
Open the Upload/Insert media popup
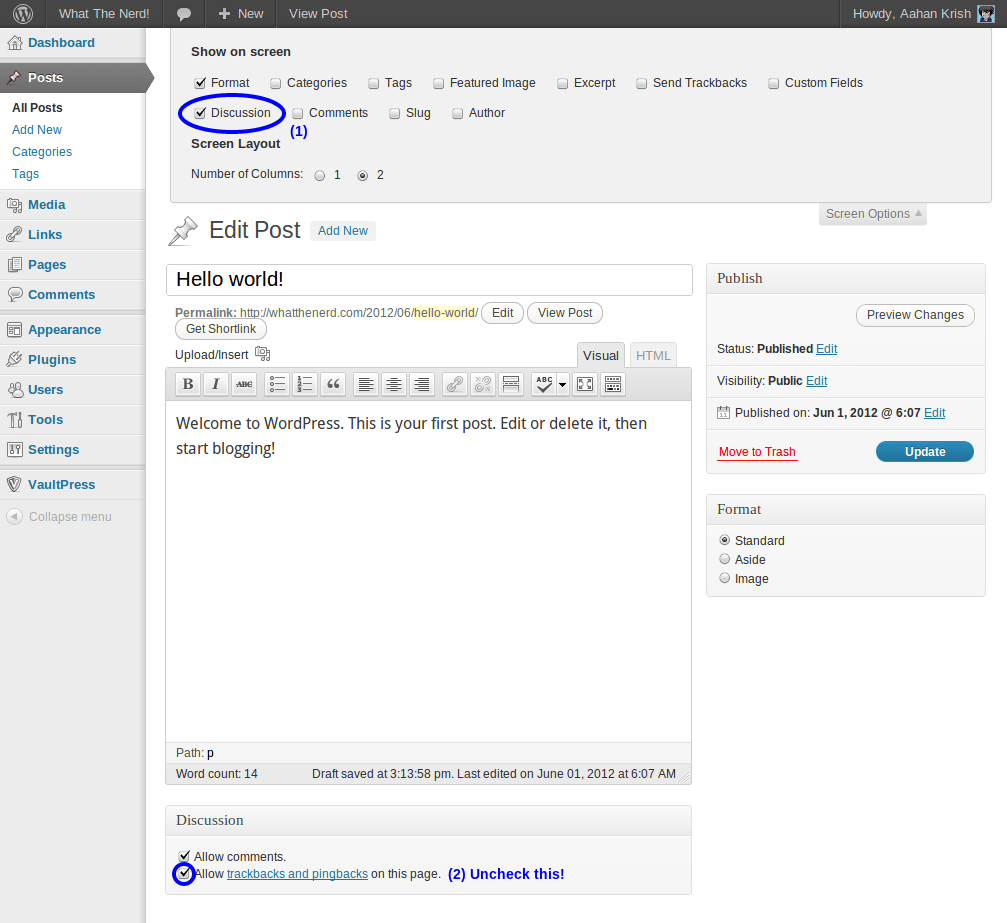click(262, 354)
